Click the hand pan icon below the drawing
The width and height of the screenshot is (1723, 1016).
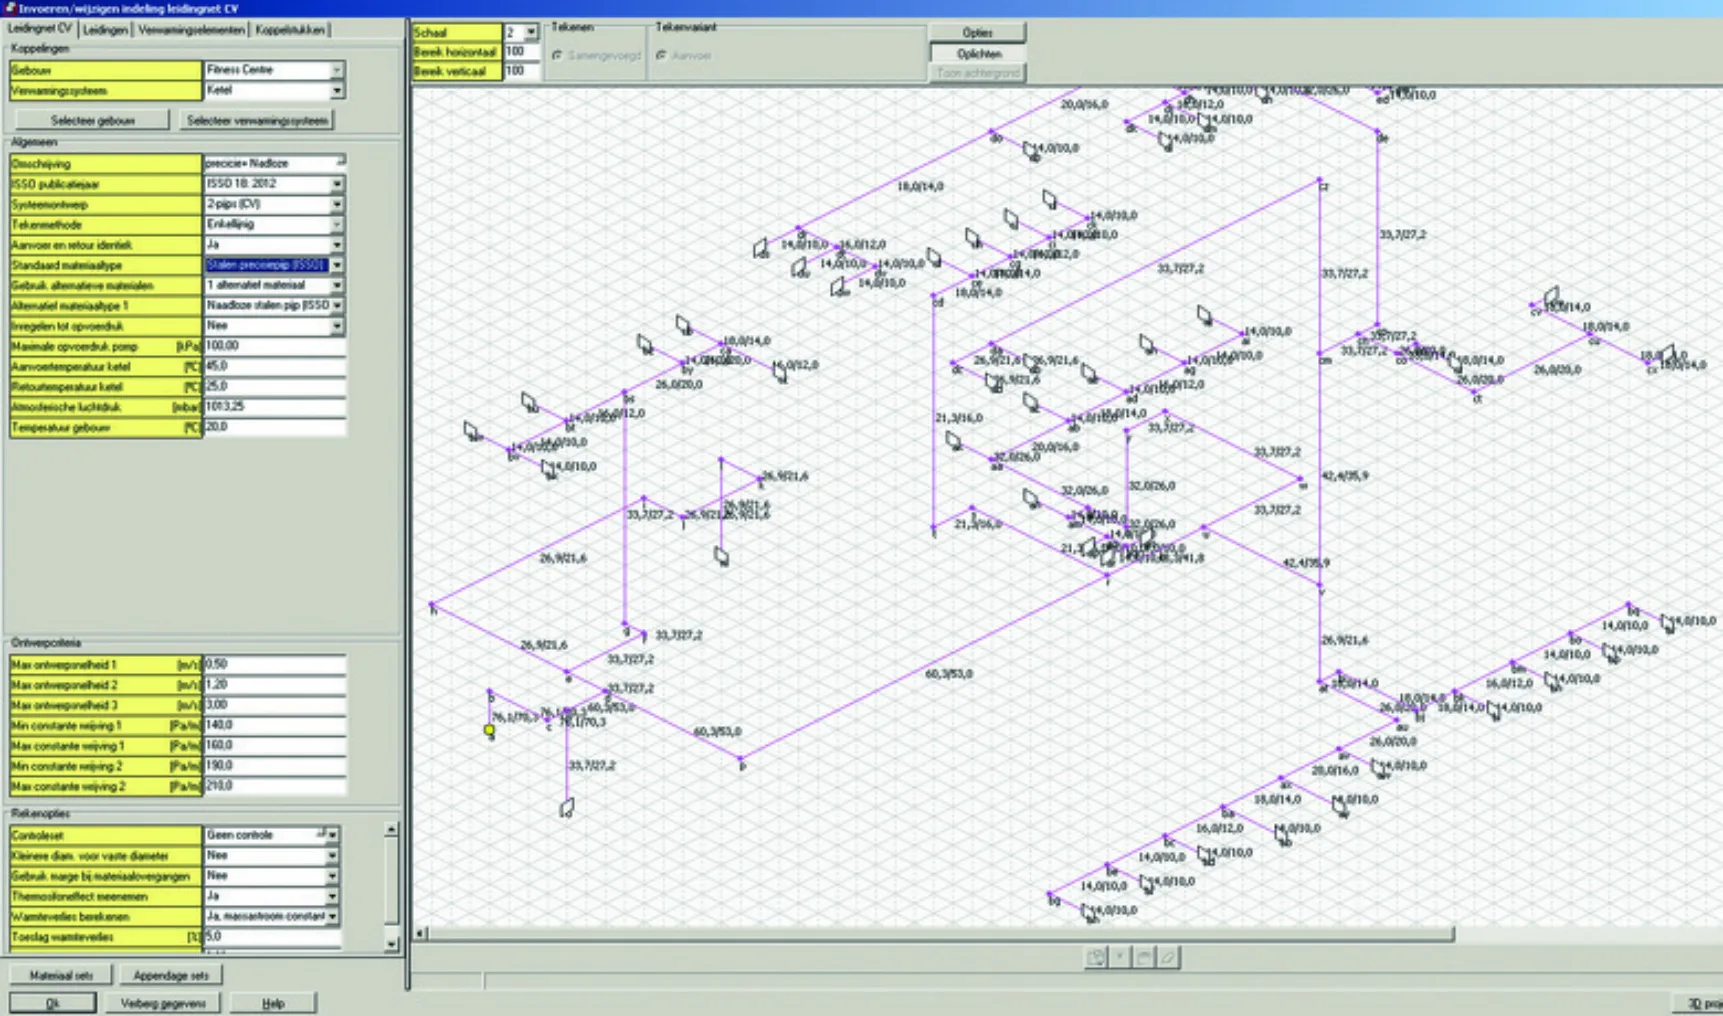[1144, 958]
